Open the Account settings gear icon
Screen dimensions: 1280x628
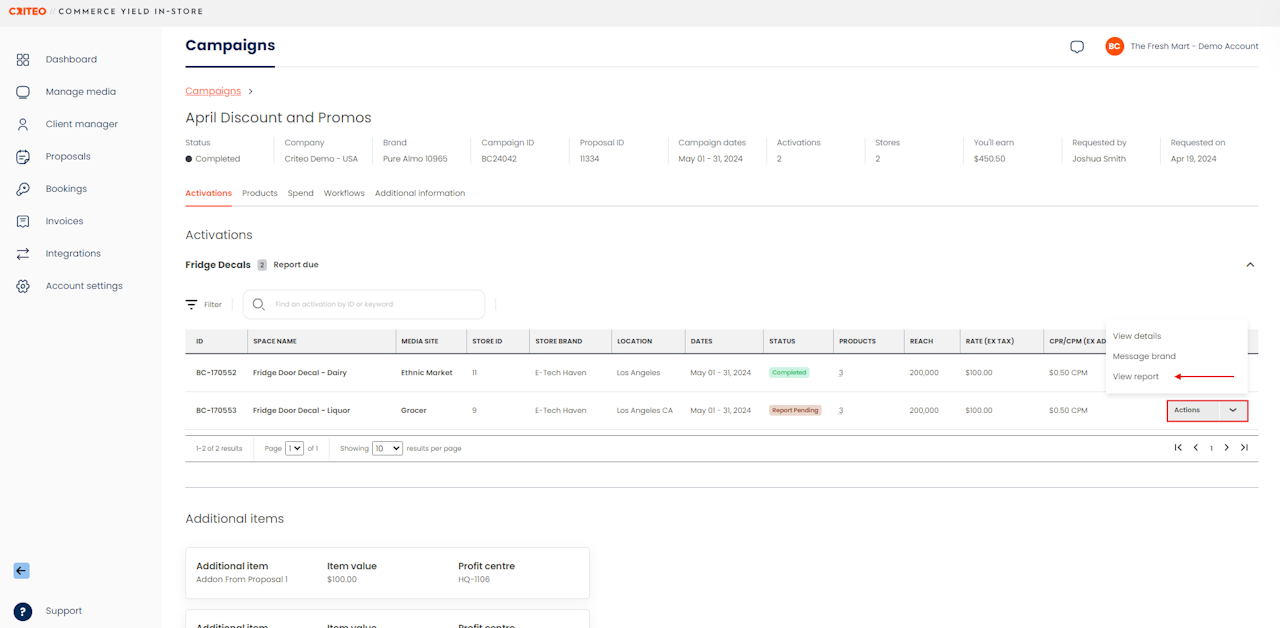click(23, 286)
